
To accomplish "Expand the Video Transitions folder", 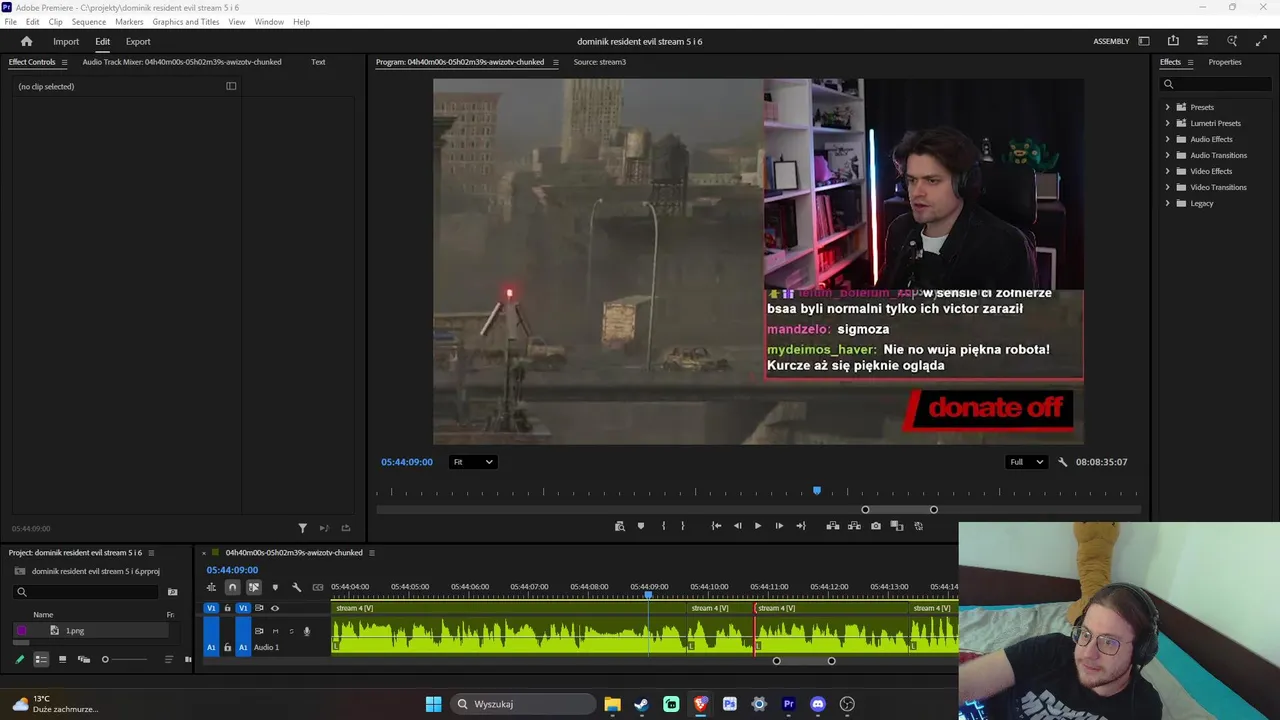I will [1167, 187].
